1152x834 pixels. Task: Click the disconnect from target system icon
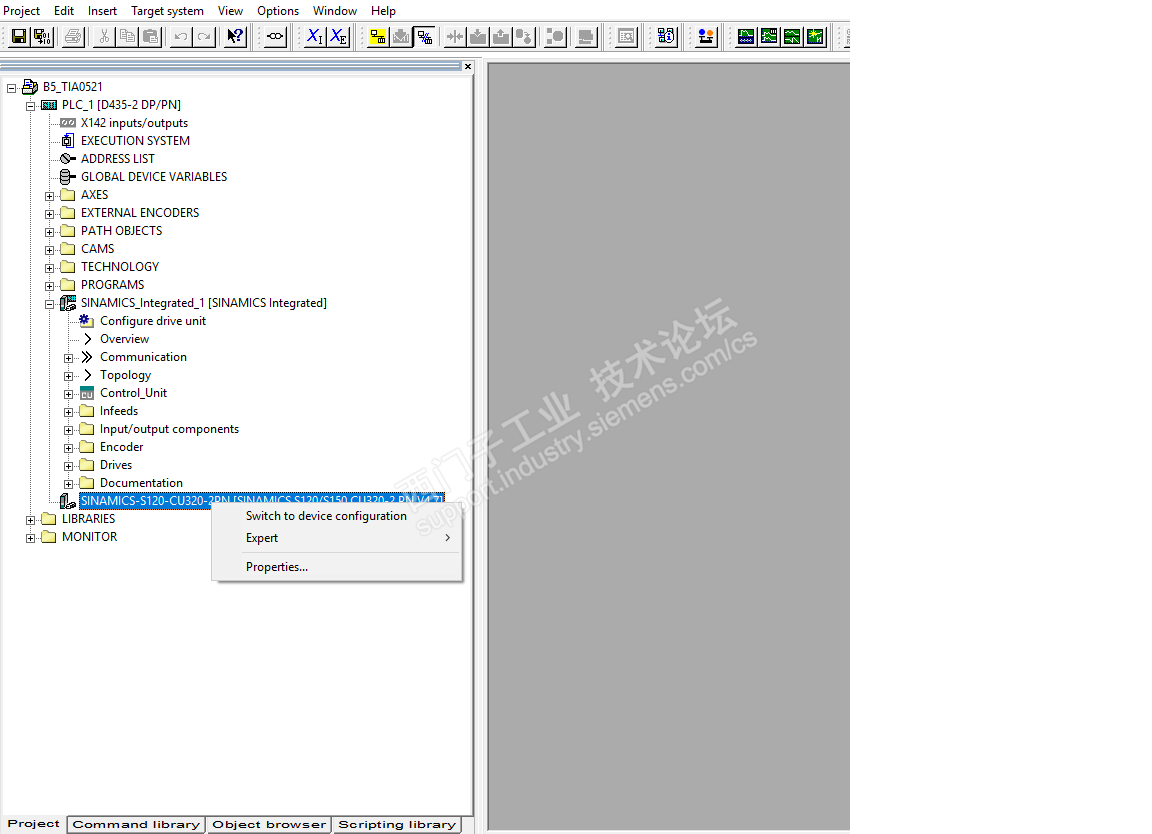(425, 36)
